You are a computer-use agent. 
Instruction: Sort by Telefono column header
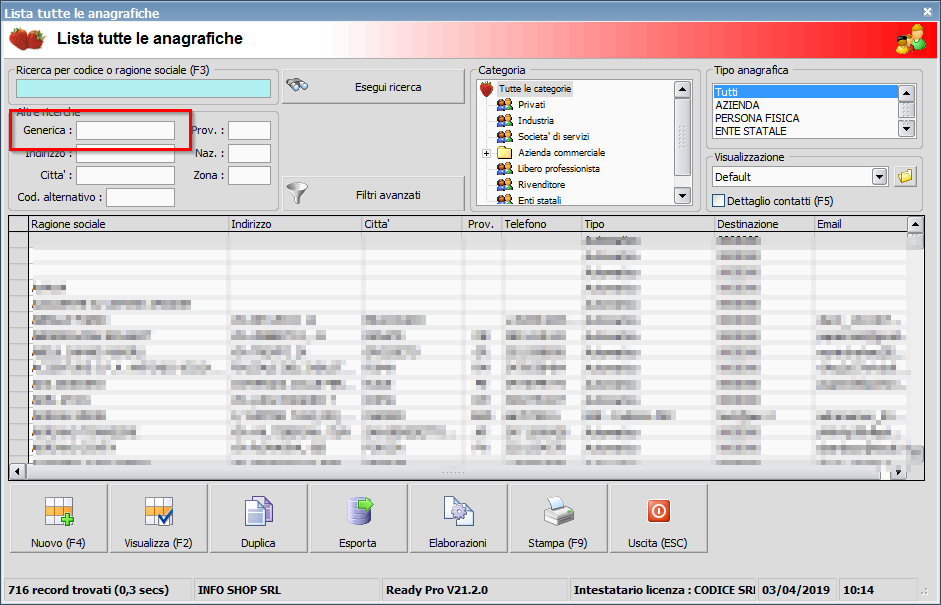click(542, 224)
